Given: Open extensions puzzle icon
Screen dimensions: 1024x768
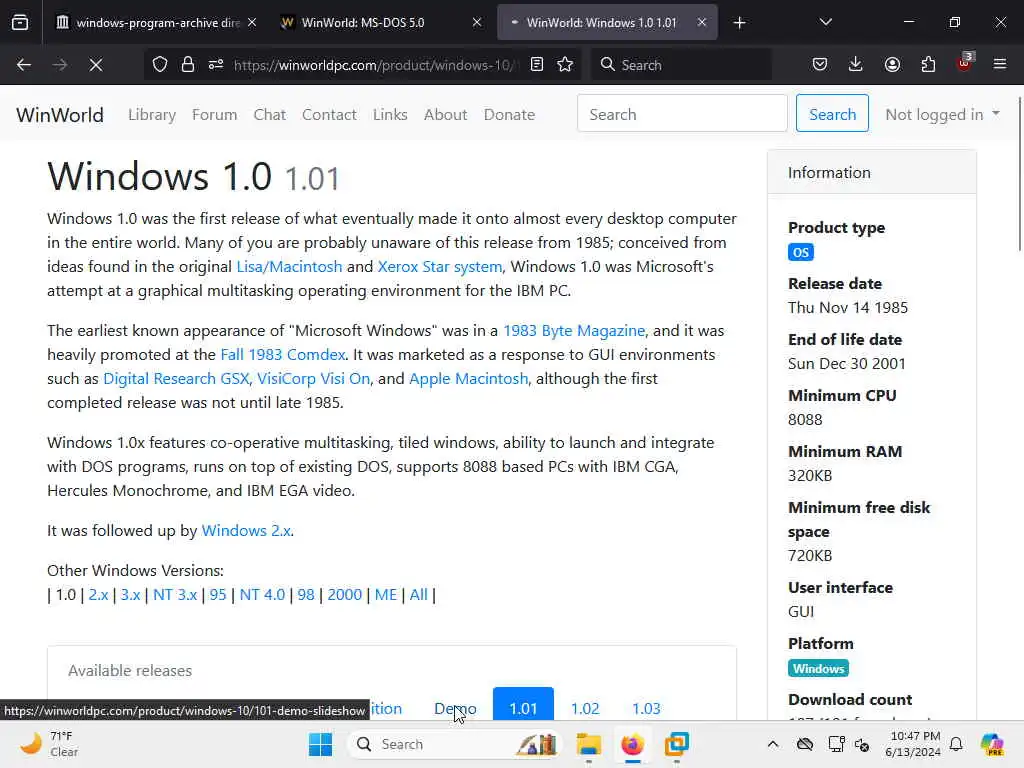Looking at the screenshot, I should (928, 65).
